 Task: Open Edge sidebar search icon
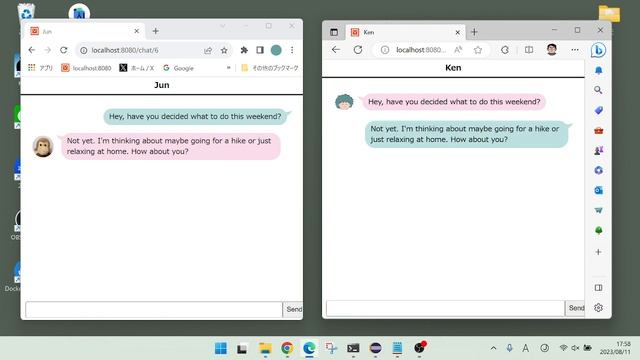598,90
